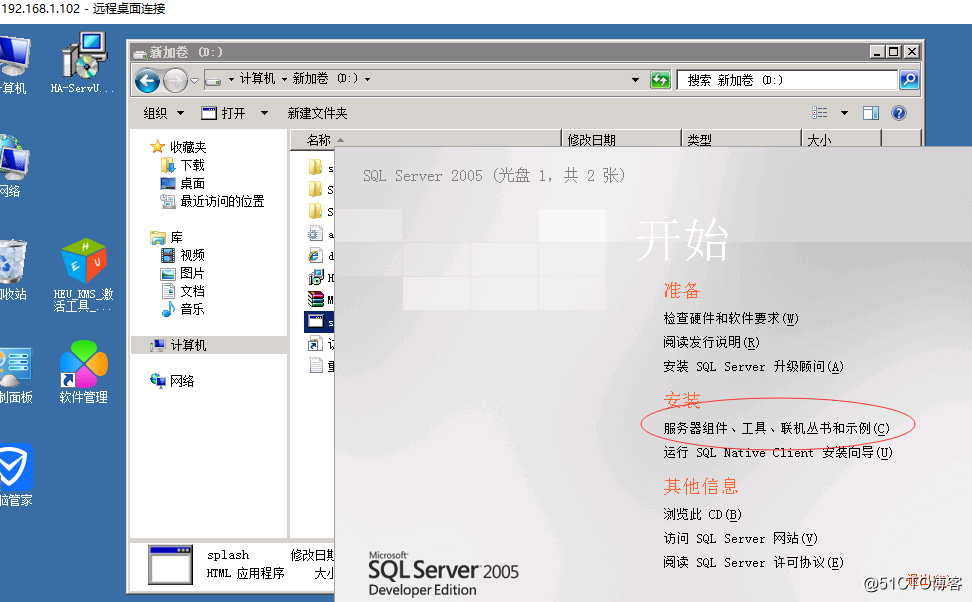Select 收藏夹 in navigation pane
The width and height of the screenshot is (972, 602).
179,147
